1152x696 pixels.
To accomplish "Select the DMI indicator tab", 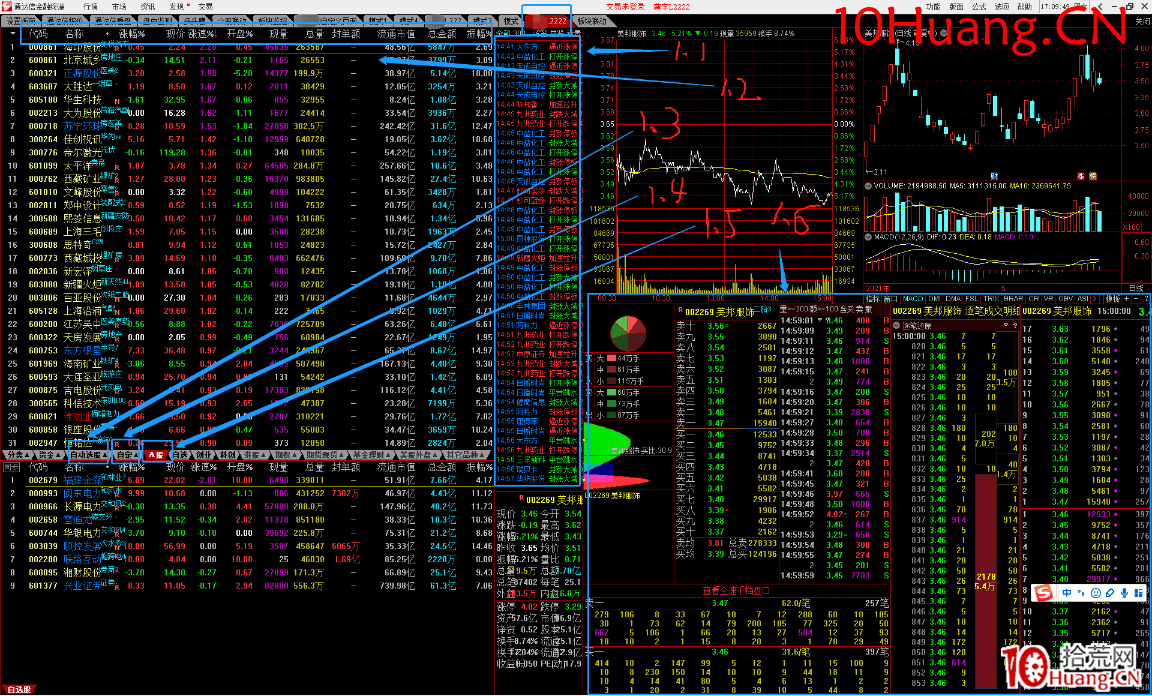I will pyautogui.click(x=935, y=298).
